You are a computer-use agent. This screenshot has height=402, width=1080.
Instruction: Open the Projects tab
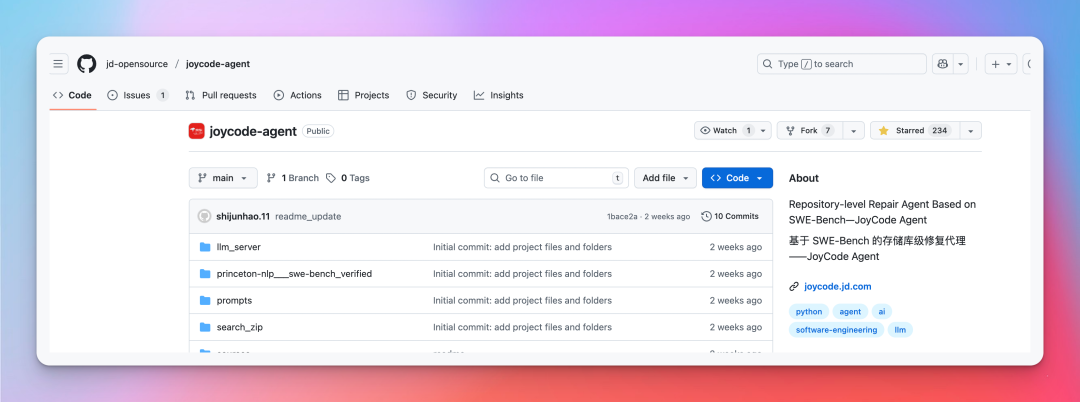coord(364,95)
